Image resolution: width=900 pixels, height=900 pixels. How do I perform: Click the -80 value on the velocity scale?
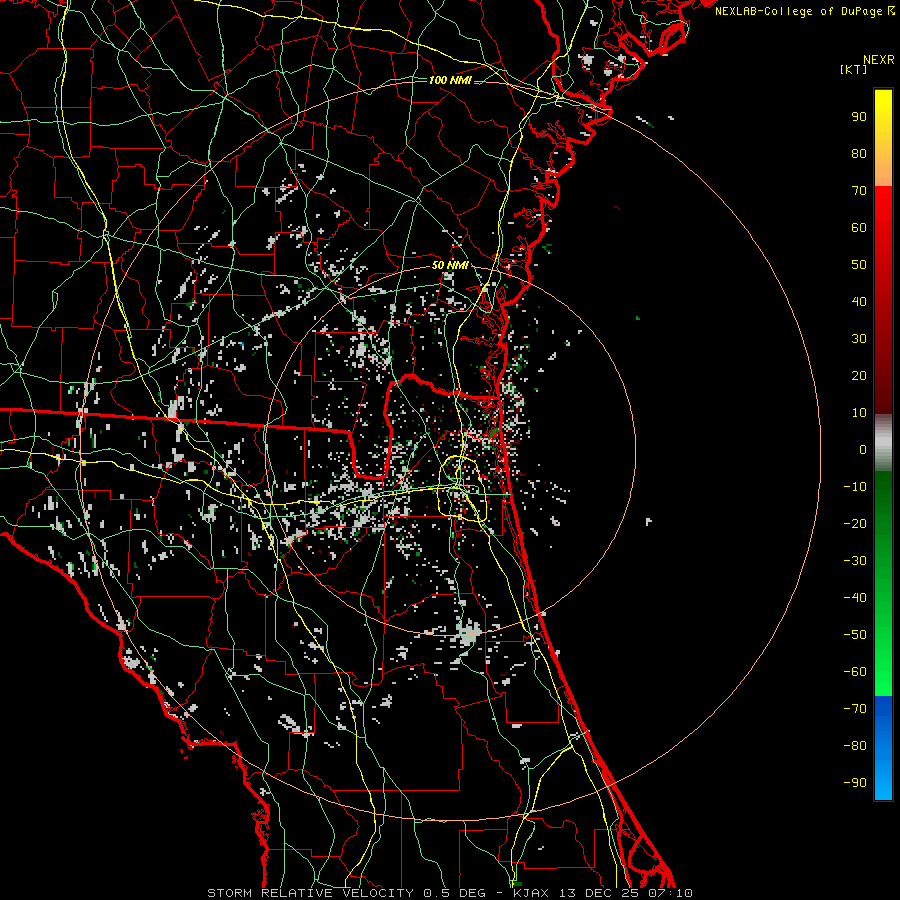point(855,746)
